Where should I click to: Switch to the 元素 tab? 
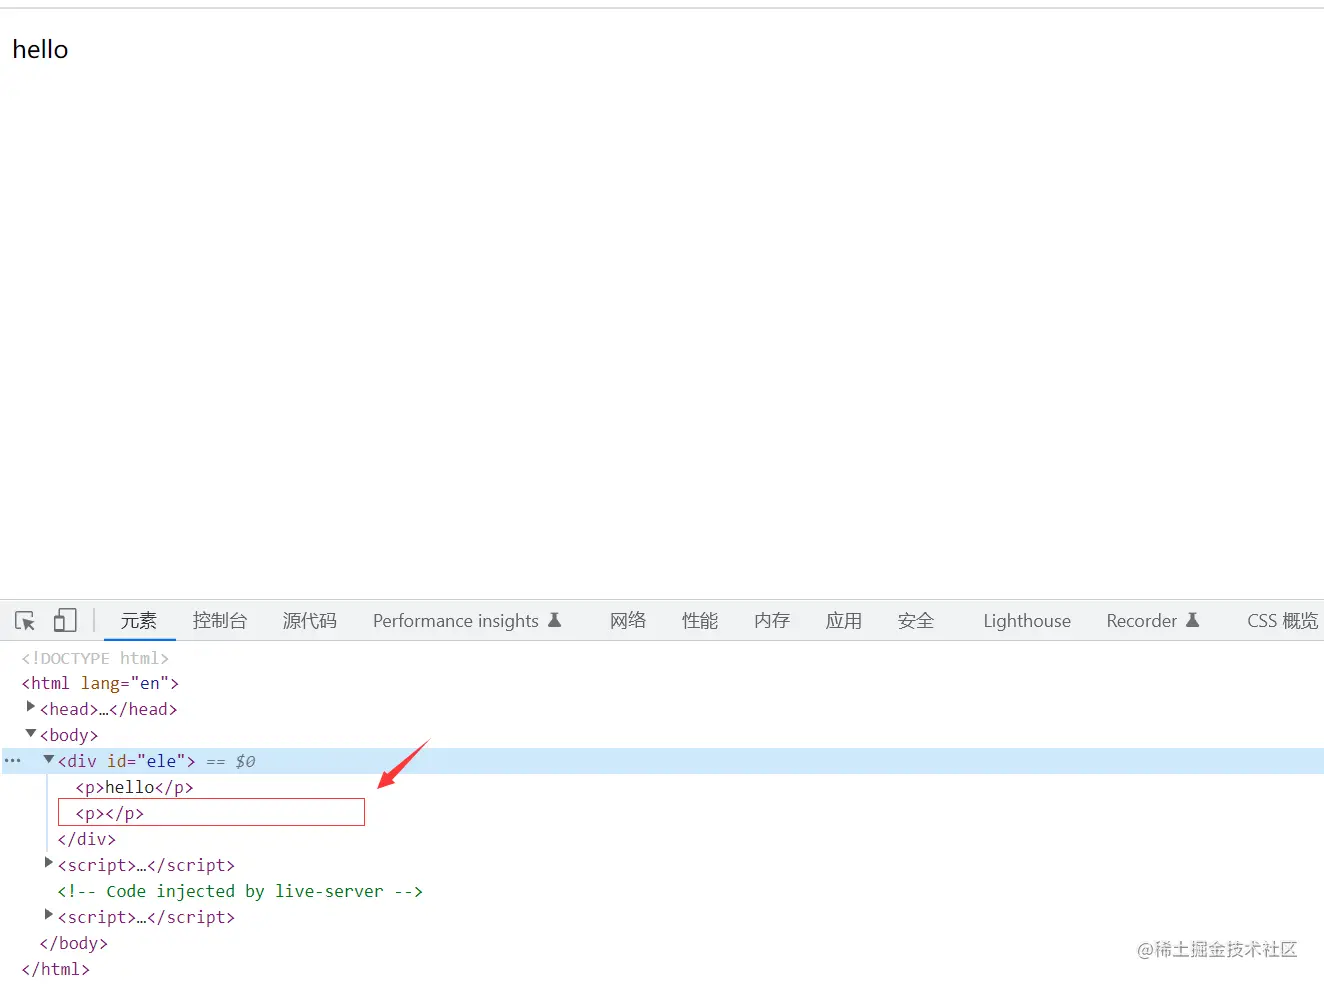pos(139,621)
